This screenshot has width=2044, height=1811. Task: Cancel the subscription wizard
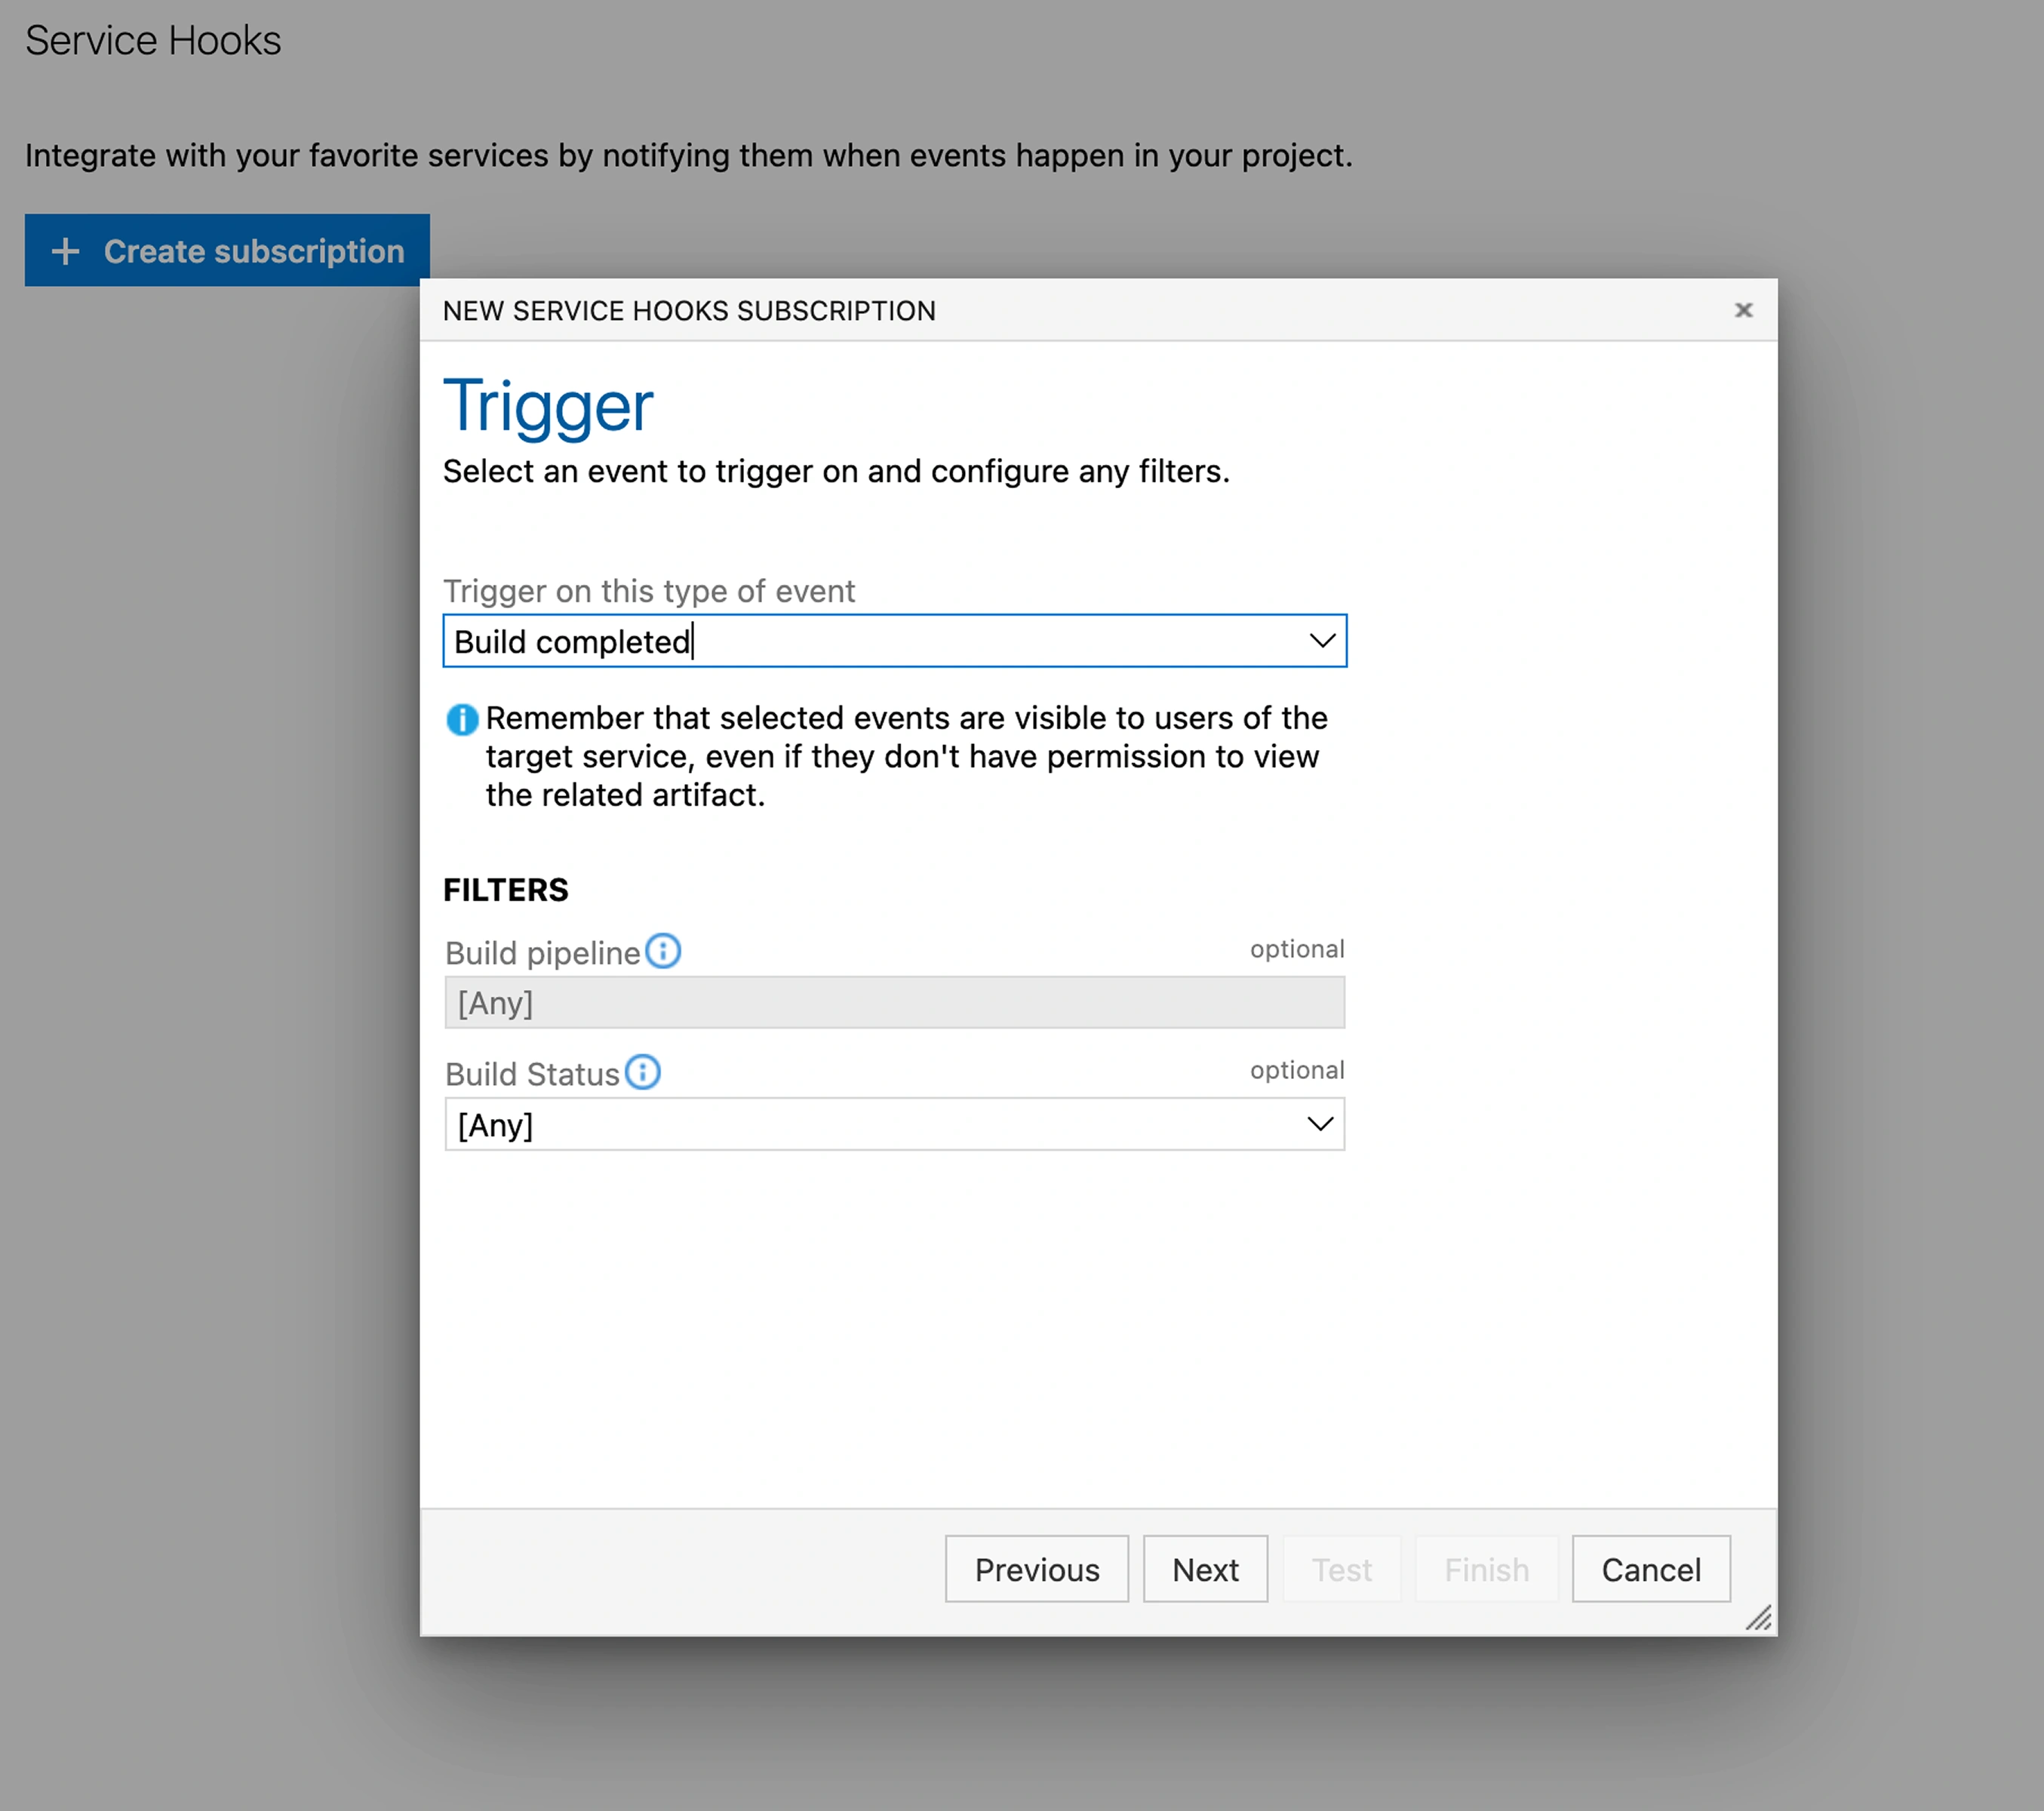[1650, 1569]
